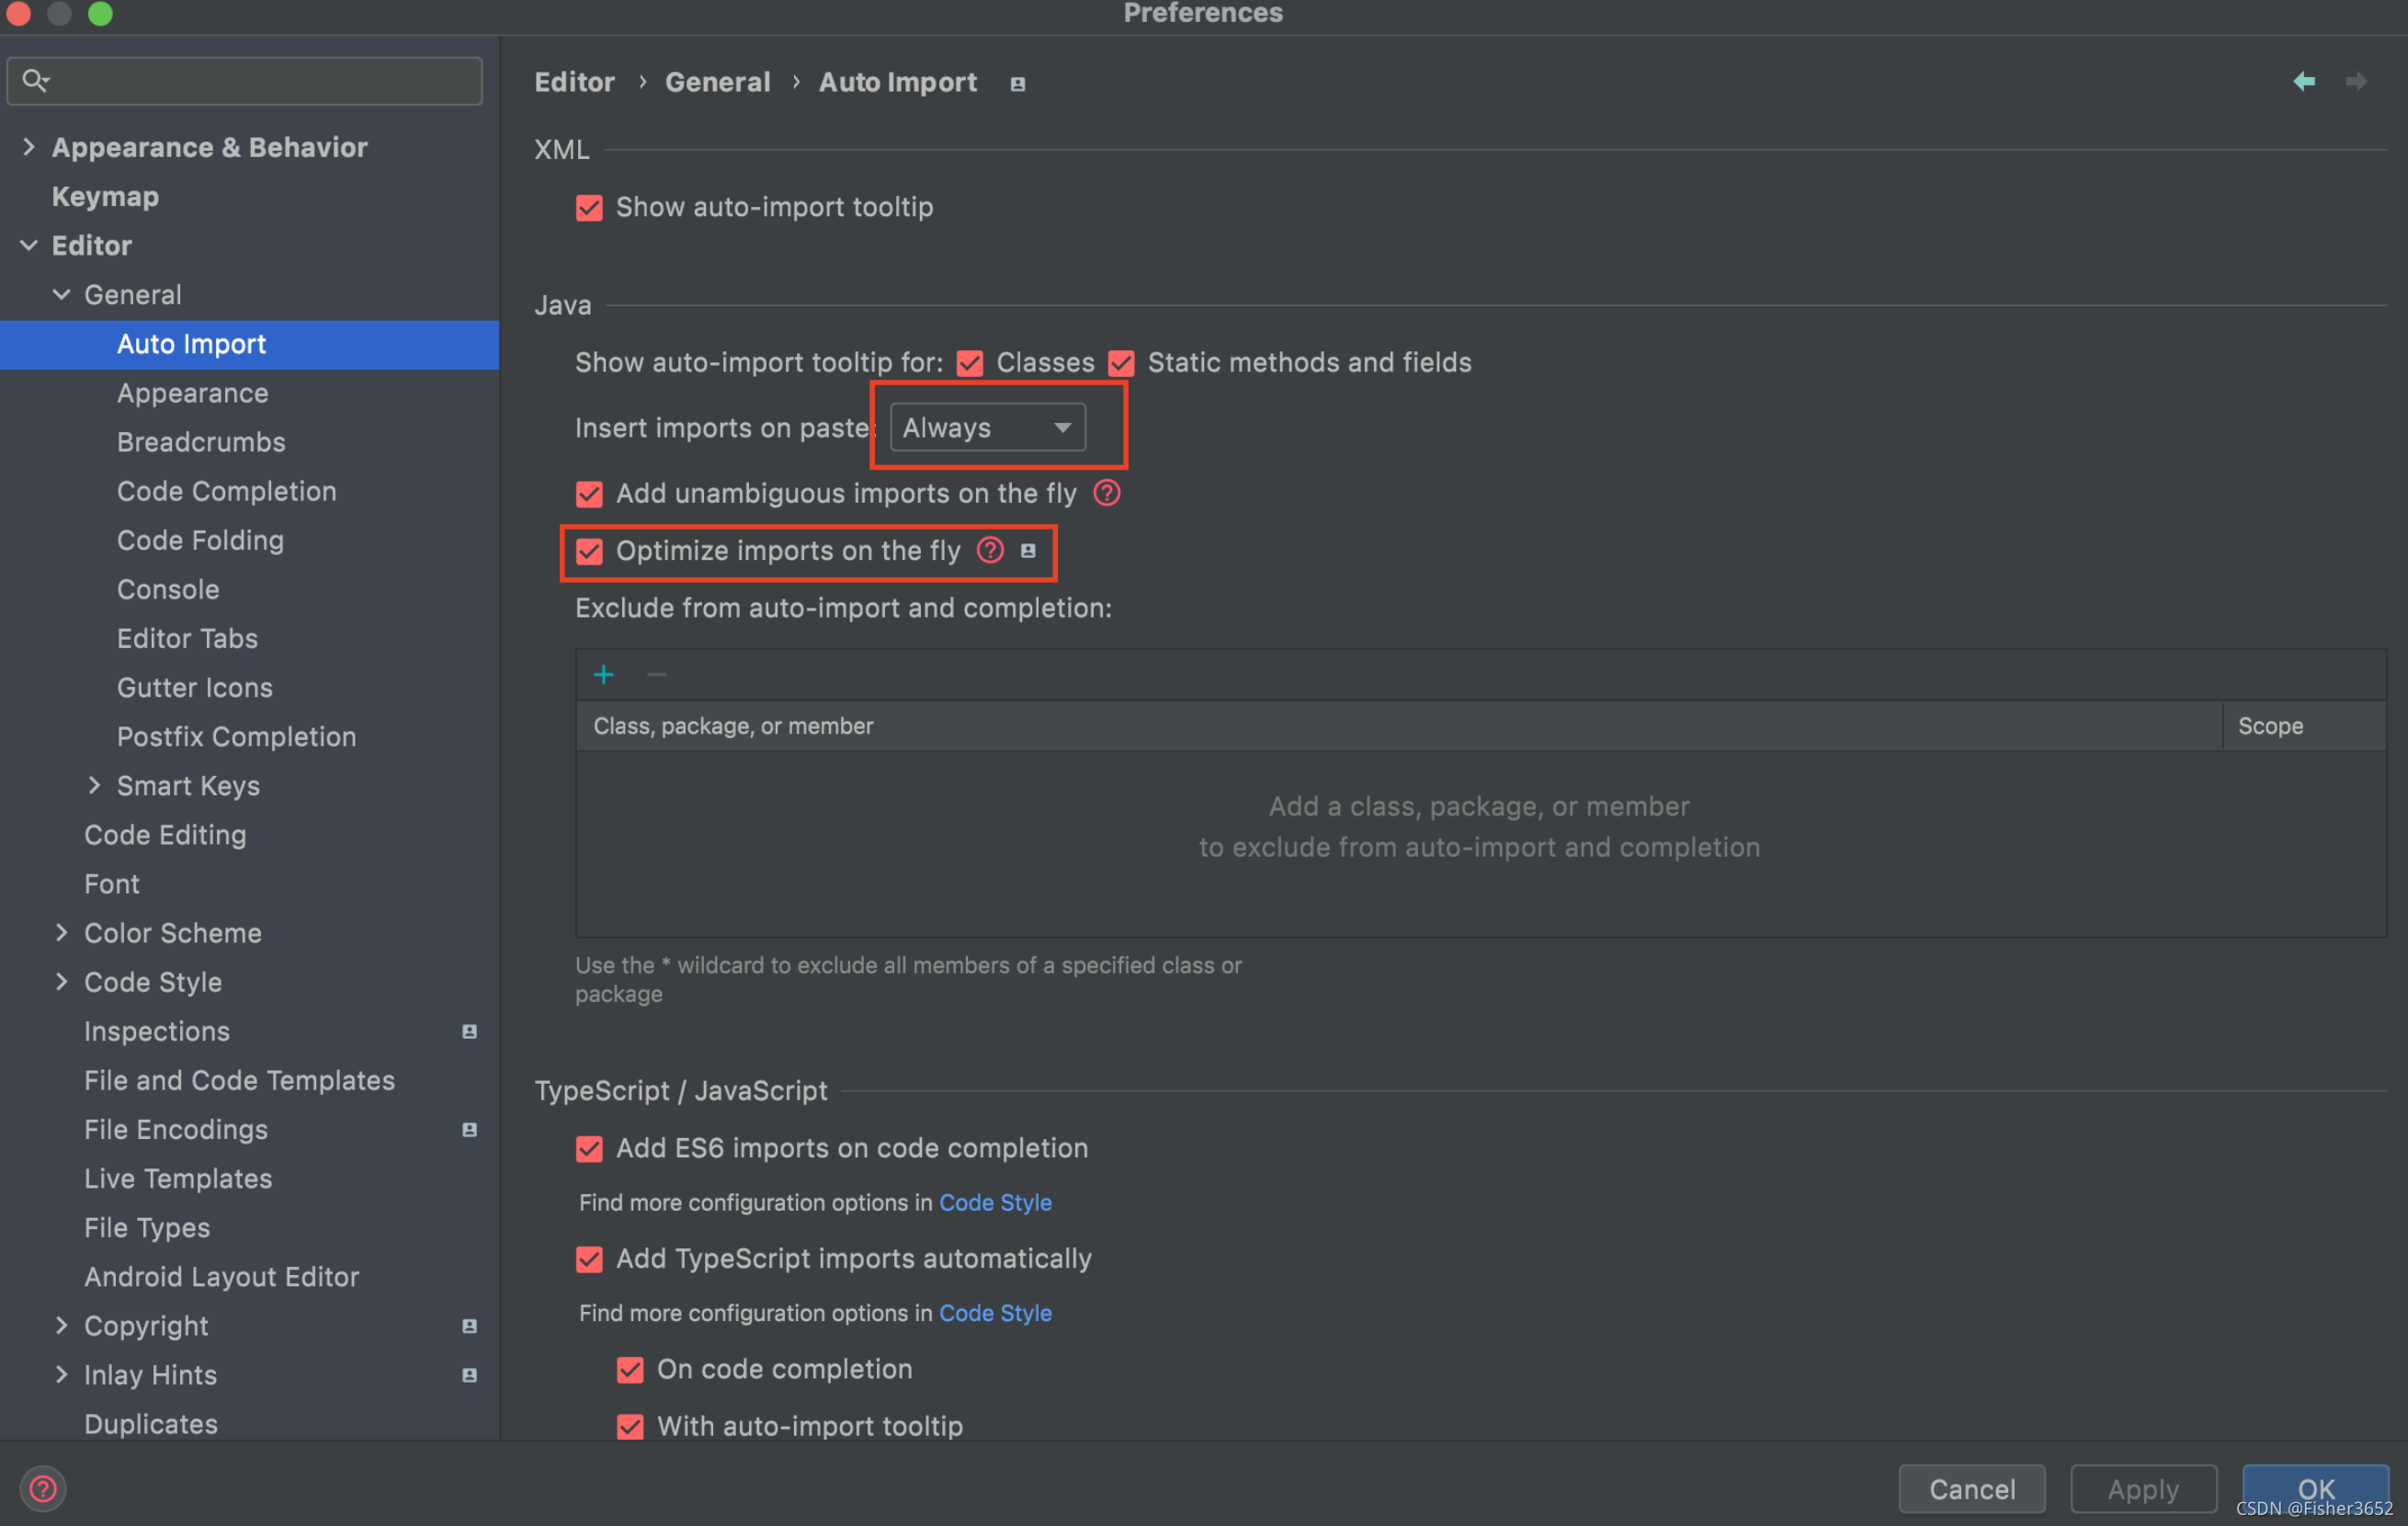Click the Apply button
Screen dimensions: 2408x1526
click(2143, 1489)
